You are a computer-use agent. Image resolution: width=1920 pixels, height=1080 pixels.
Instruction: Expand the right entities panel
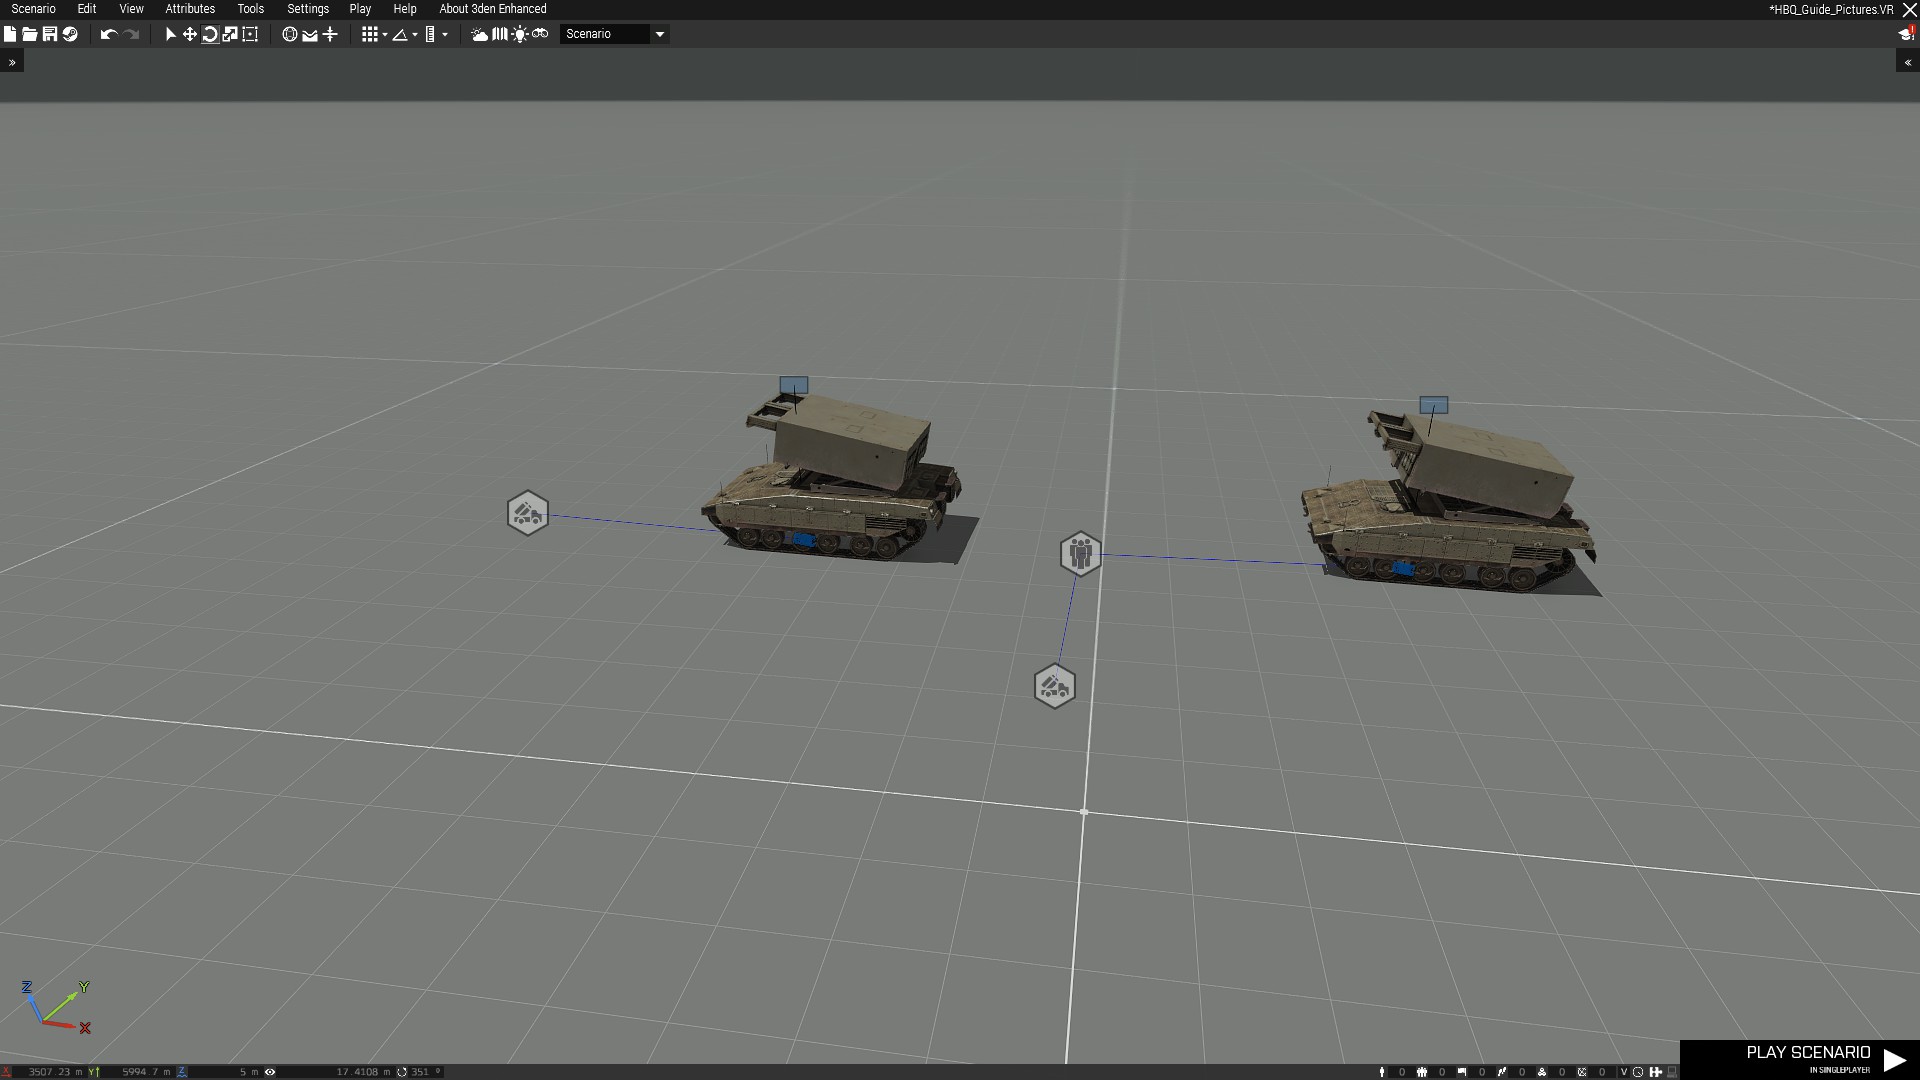(x=1908, y=62)
